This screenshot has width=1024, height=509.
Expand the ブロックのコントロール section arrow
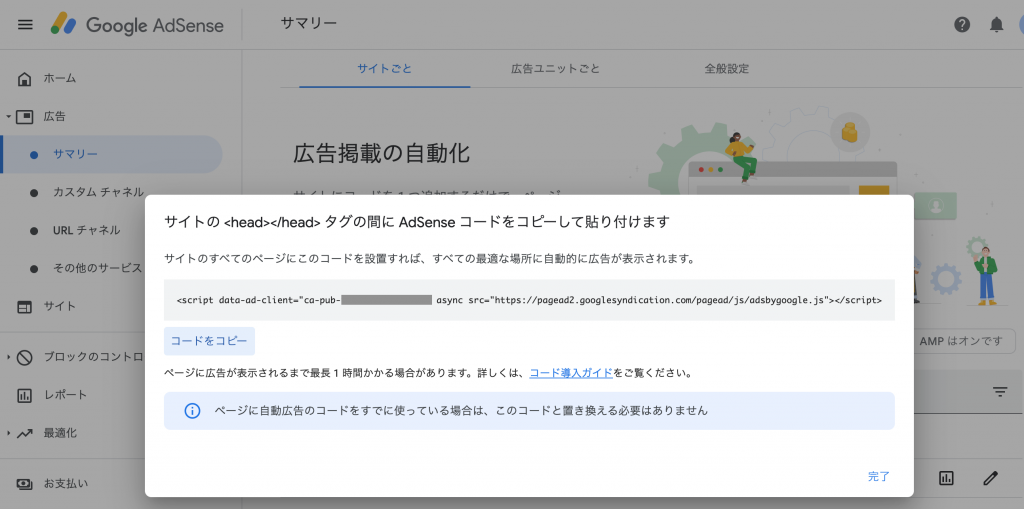click(x=8, y=357)
